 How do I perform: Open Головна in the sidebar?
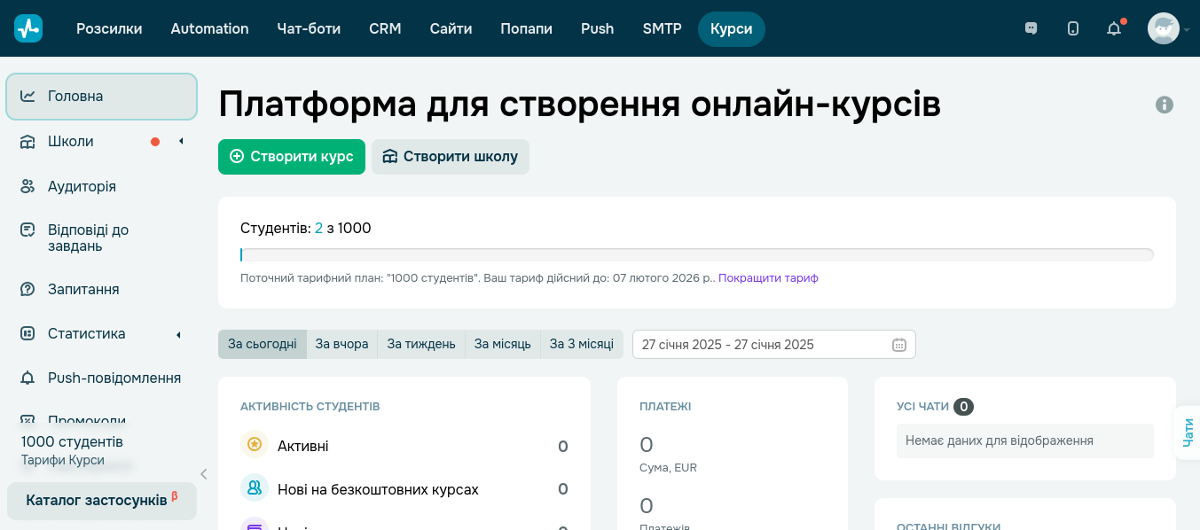click(101, 96)
